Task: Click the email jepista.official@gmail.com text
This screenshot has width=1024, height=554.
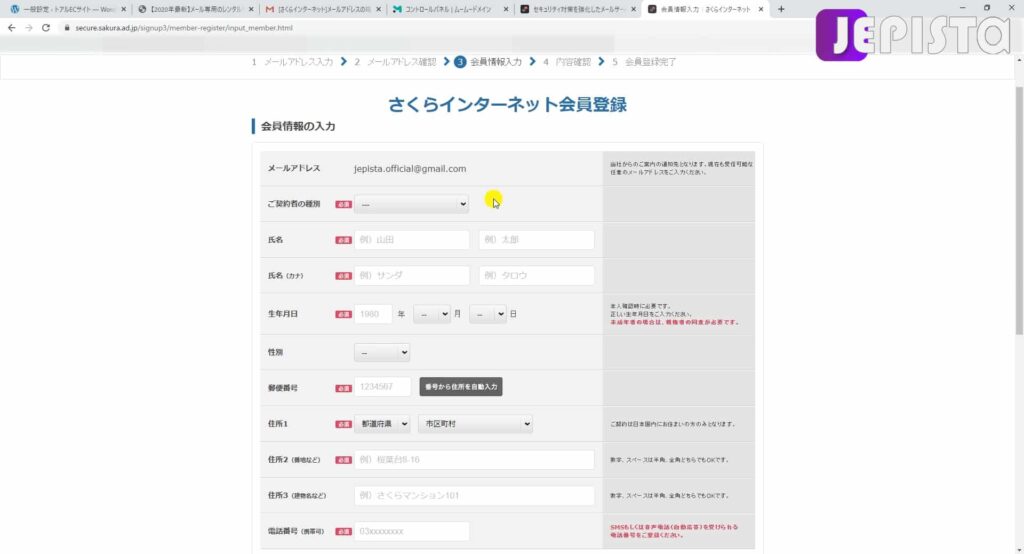Action: pyautogui.click(x=410, y=169)
